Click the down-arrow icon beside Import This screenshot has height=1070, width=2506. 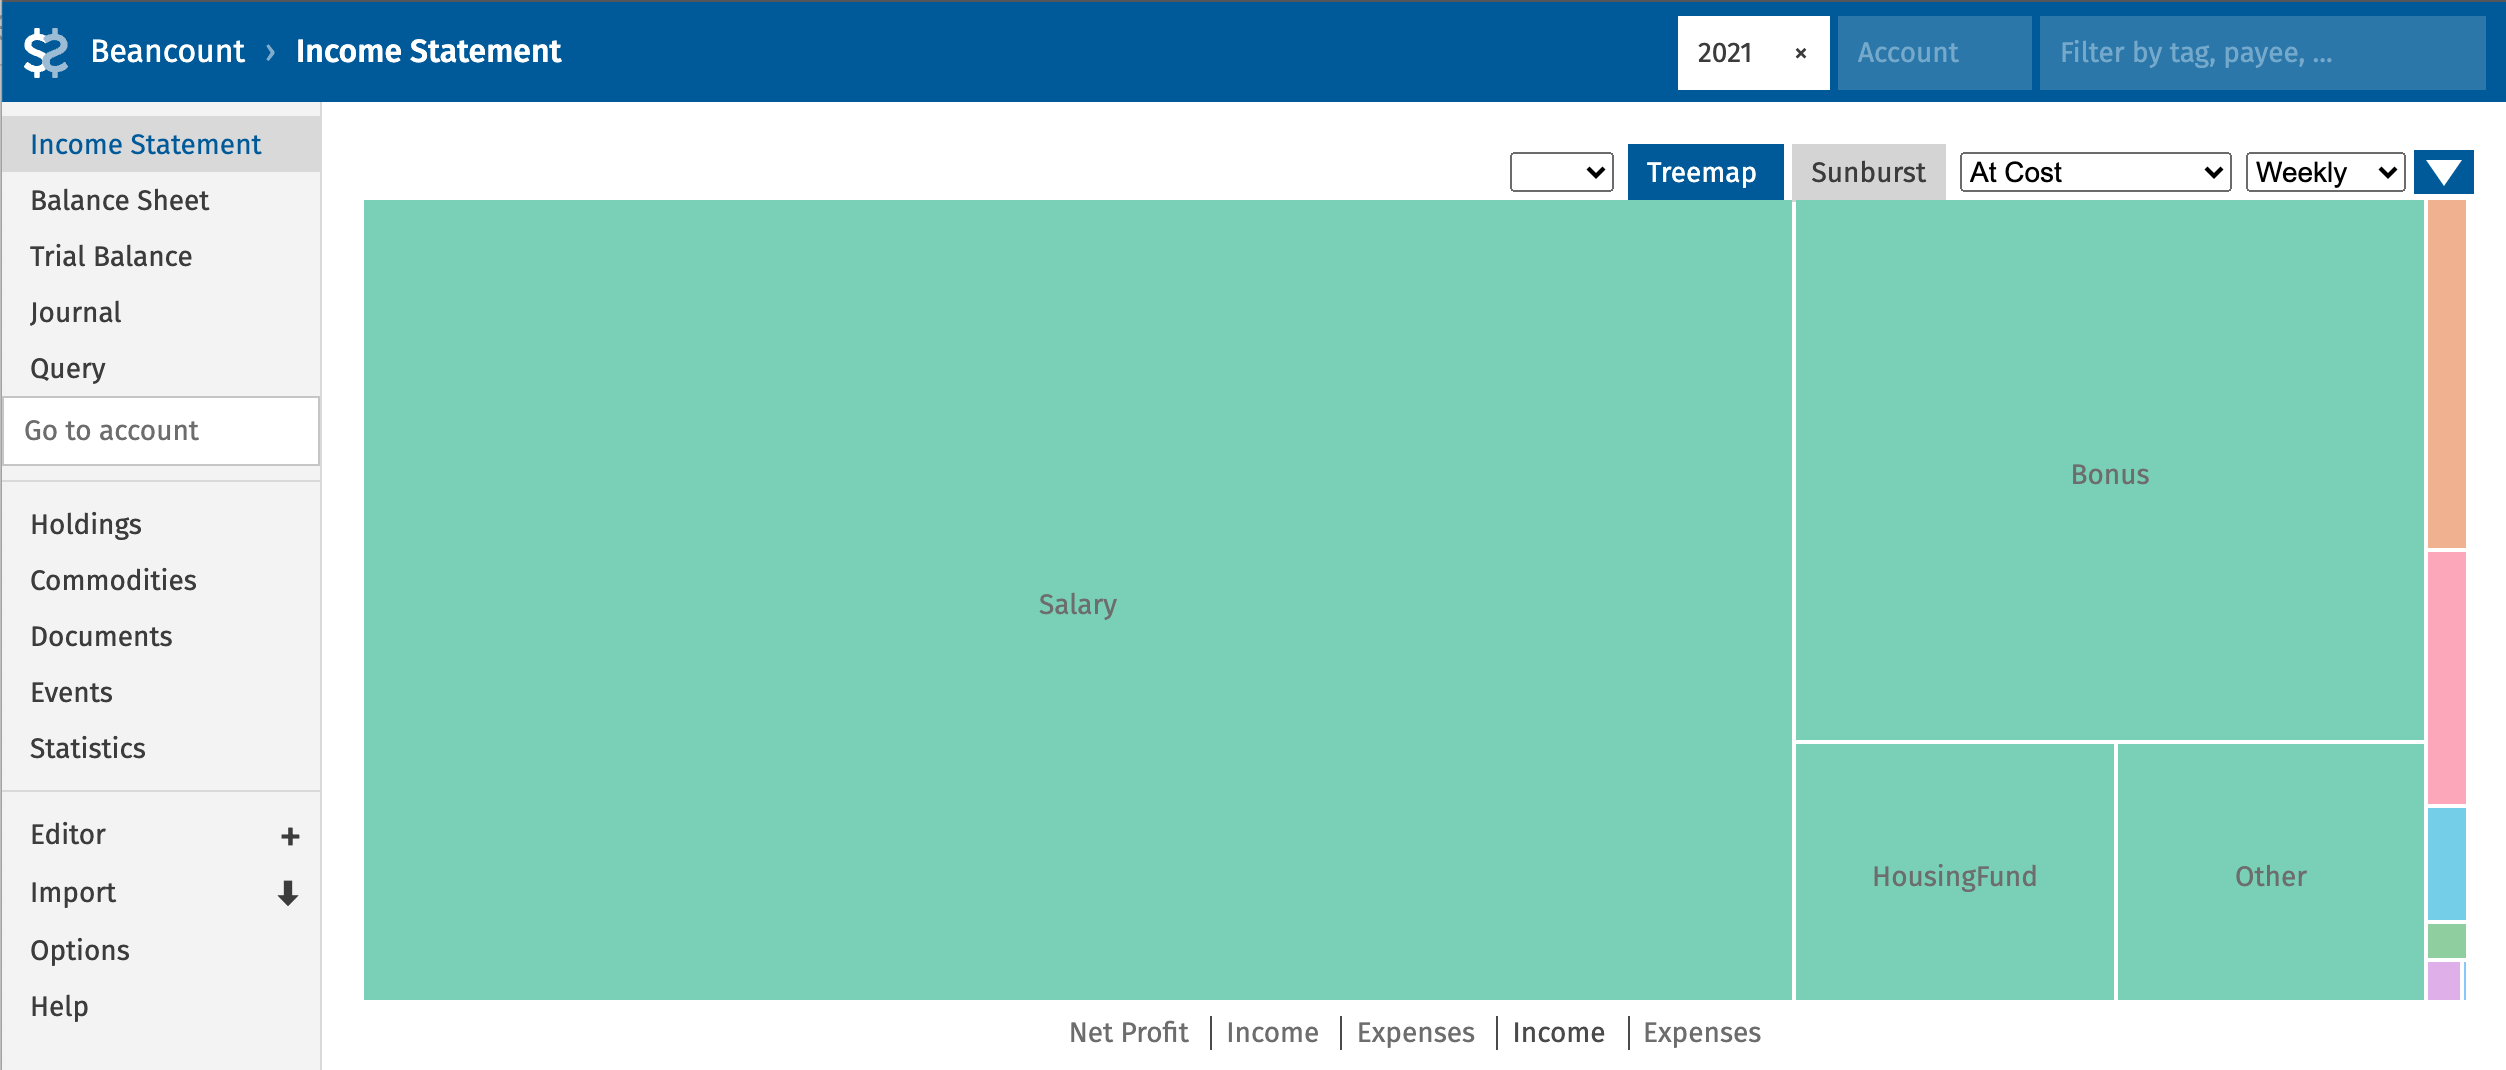[x=288, y=893]
